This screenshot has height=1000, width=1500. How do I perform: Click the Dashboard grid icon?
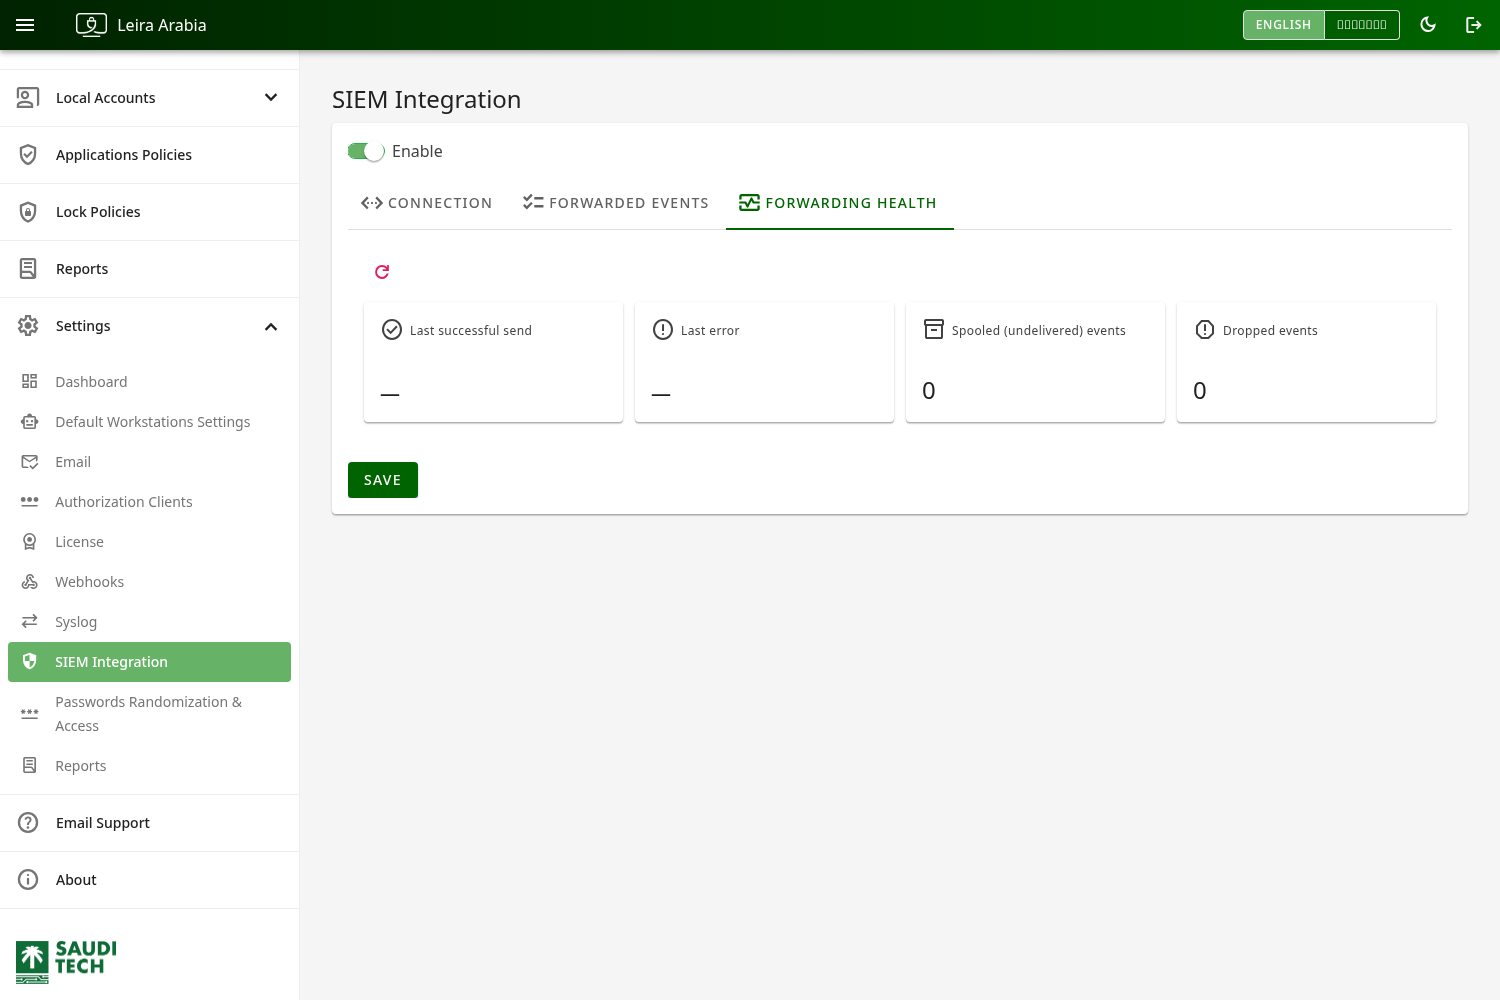click(x=30, y=382)
